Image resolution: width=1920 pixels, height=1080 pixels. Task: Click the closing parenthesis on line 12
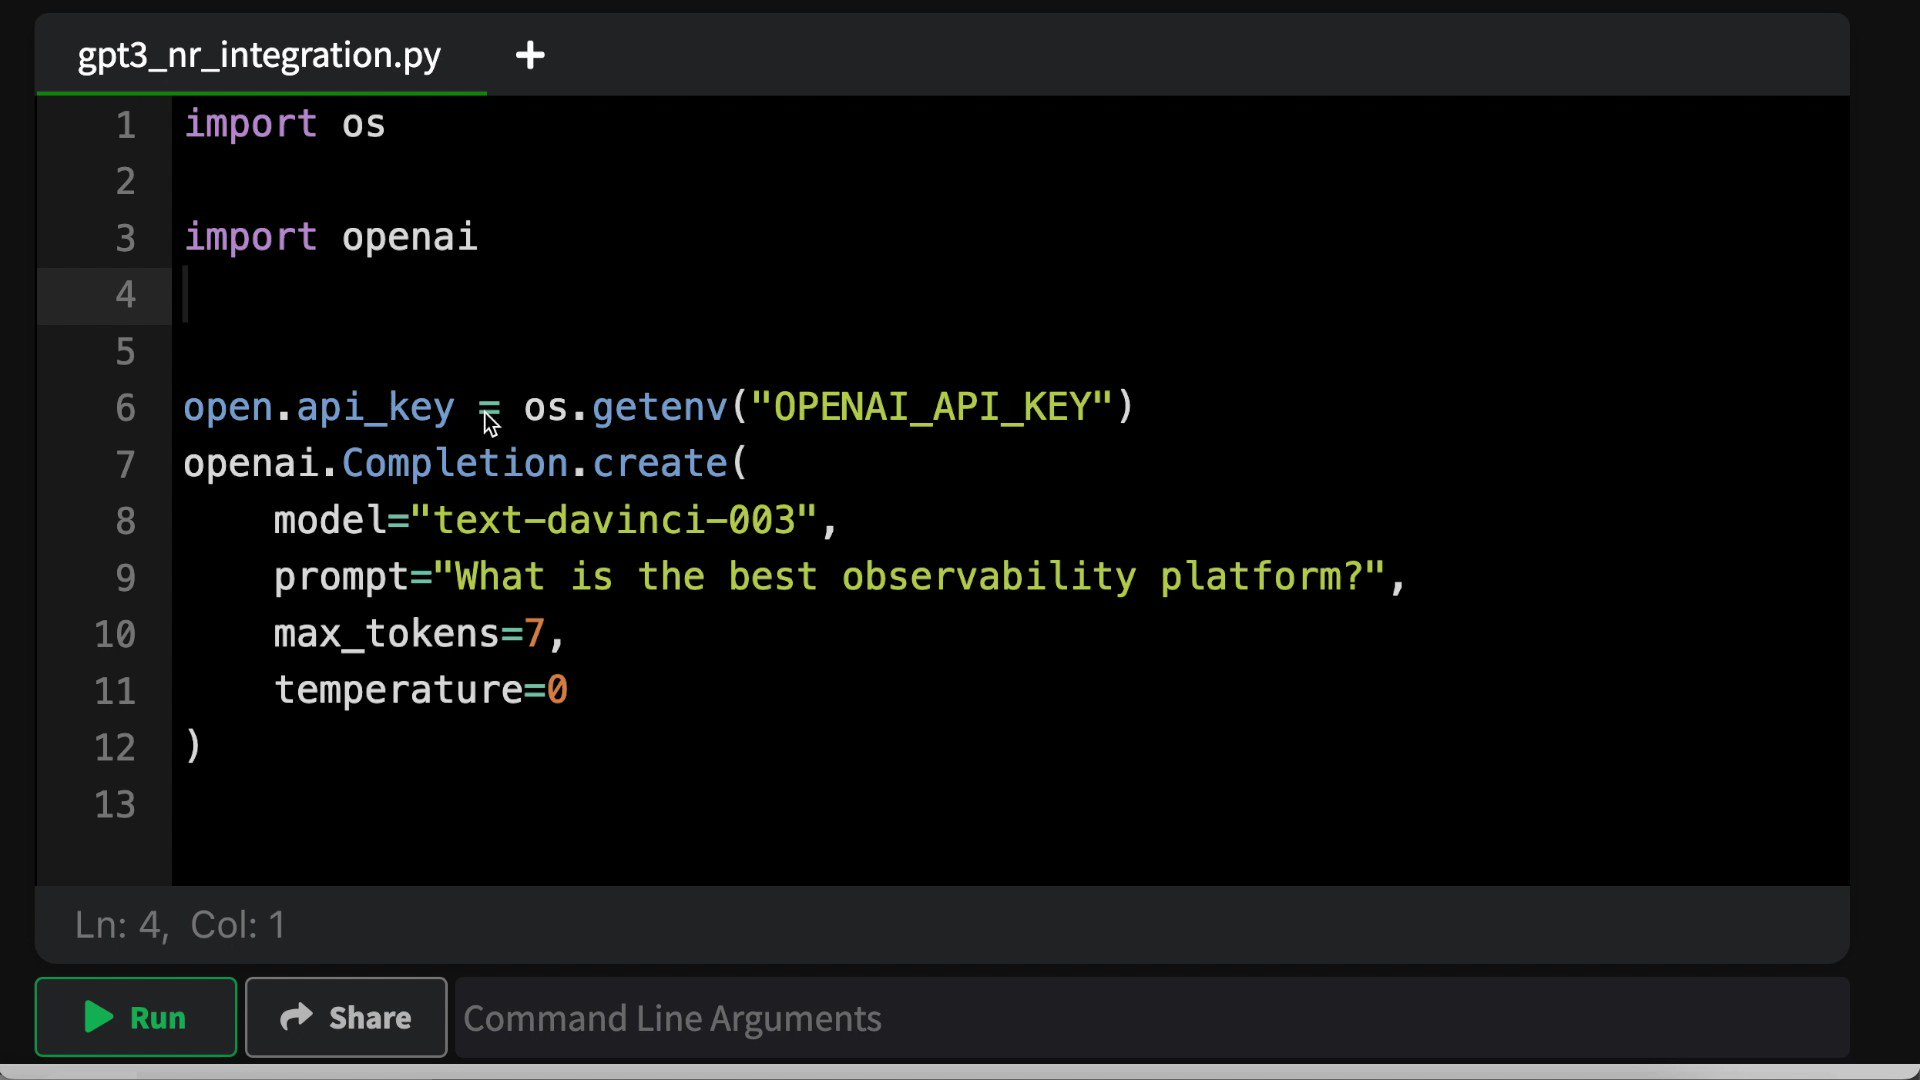192,747
